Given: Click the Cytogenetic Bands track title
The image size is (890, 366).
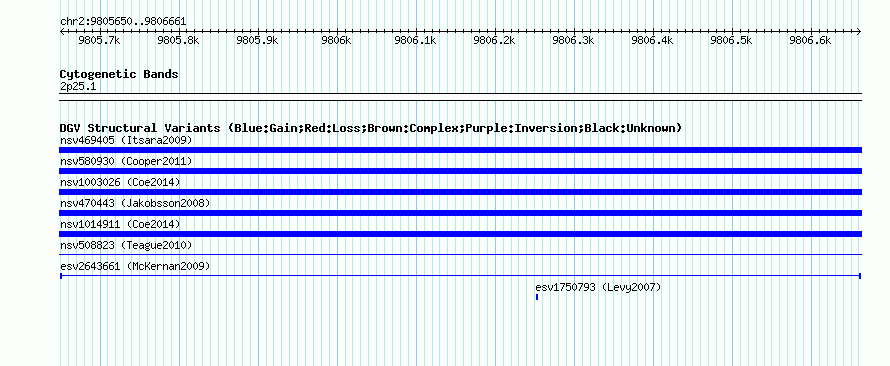Looking at the screenshot, I should [x=119, y=74].
